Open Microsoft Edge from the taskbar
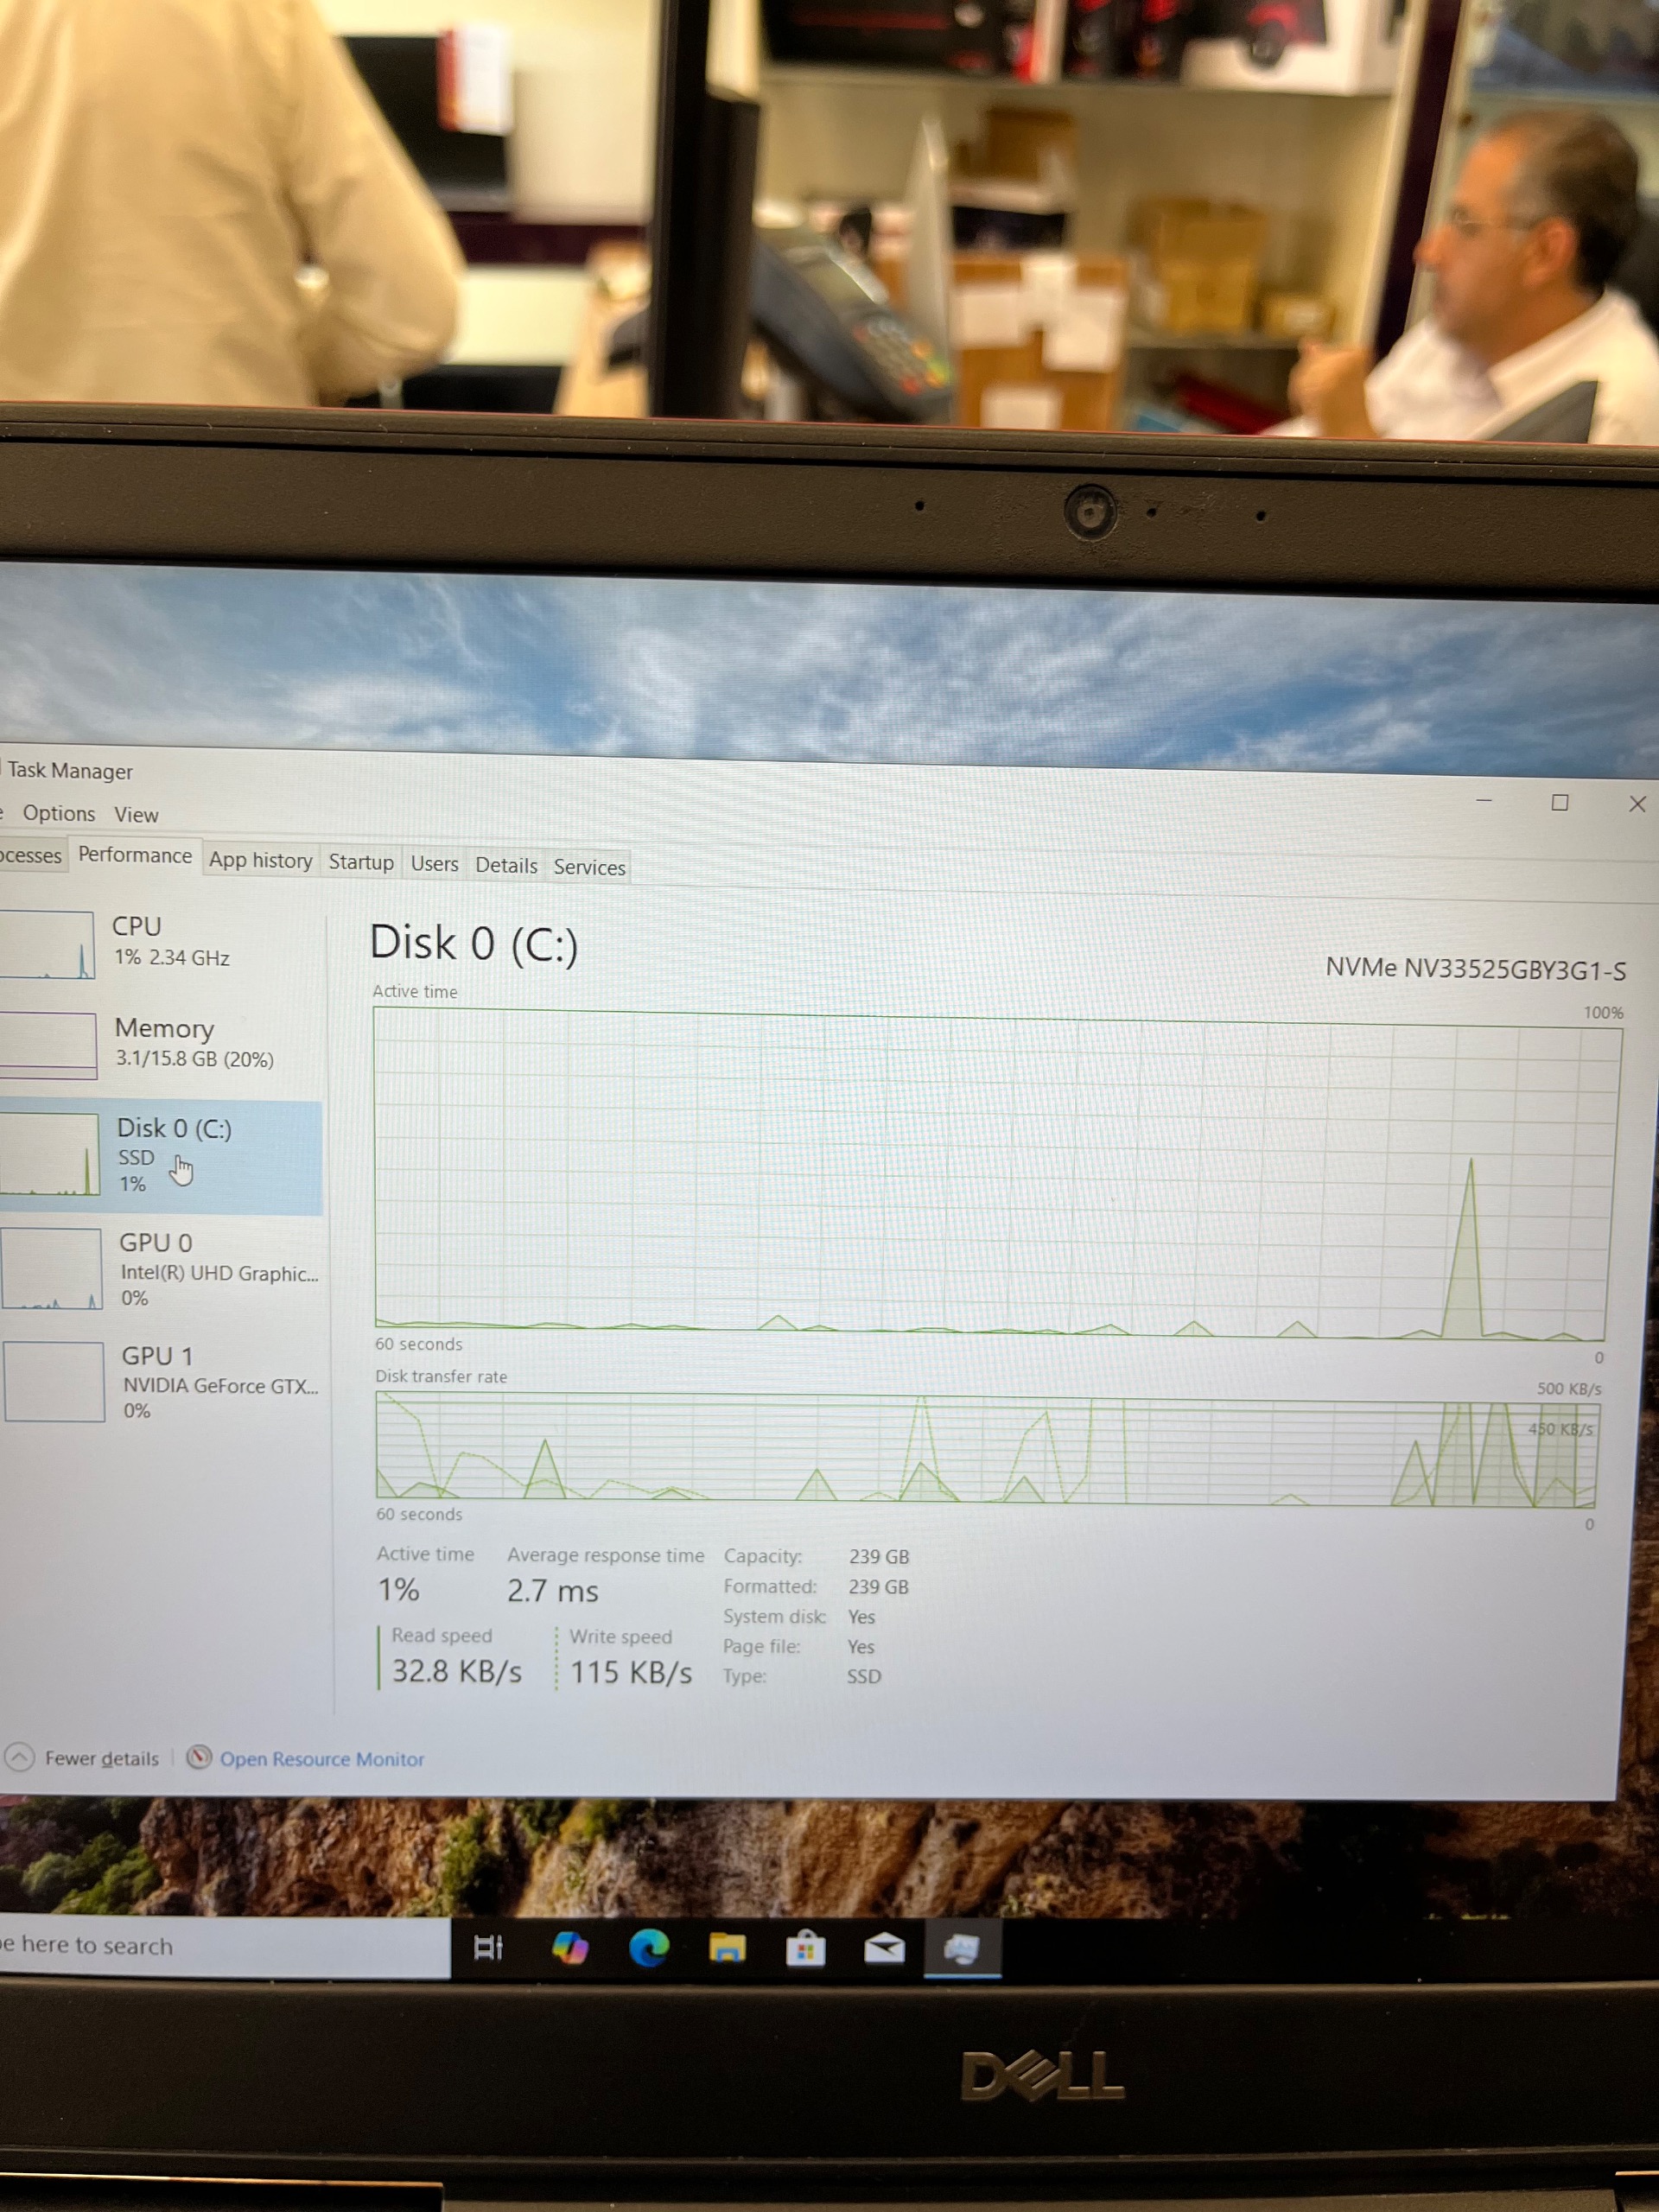The height and width of the screenshot is (2212, 1659). (x=649, y=1947)
